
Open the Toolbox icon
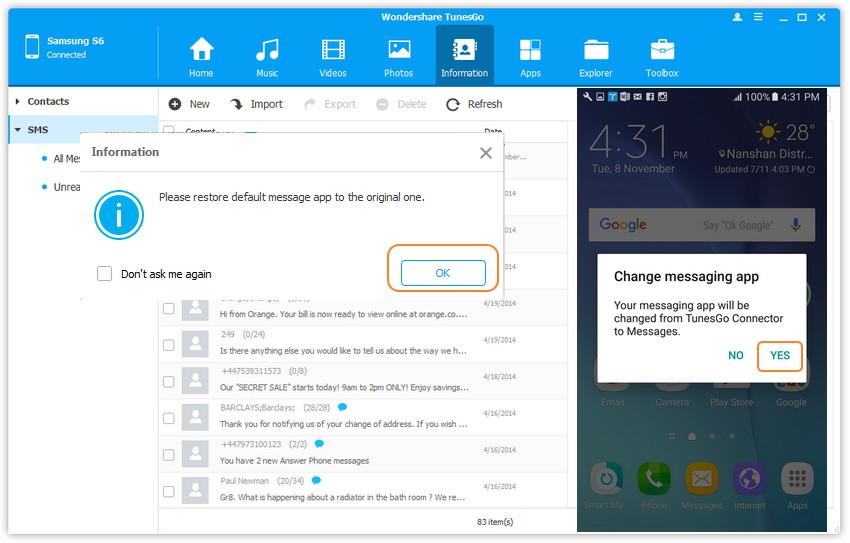click(662, 50)
